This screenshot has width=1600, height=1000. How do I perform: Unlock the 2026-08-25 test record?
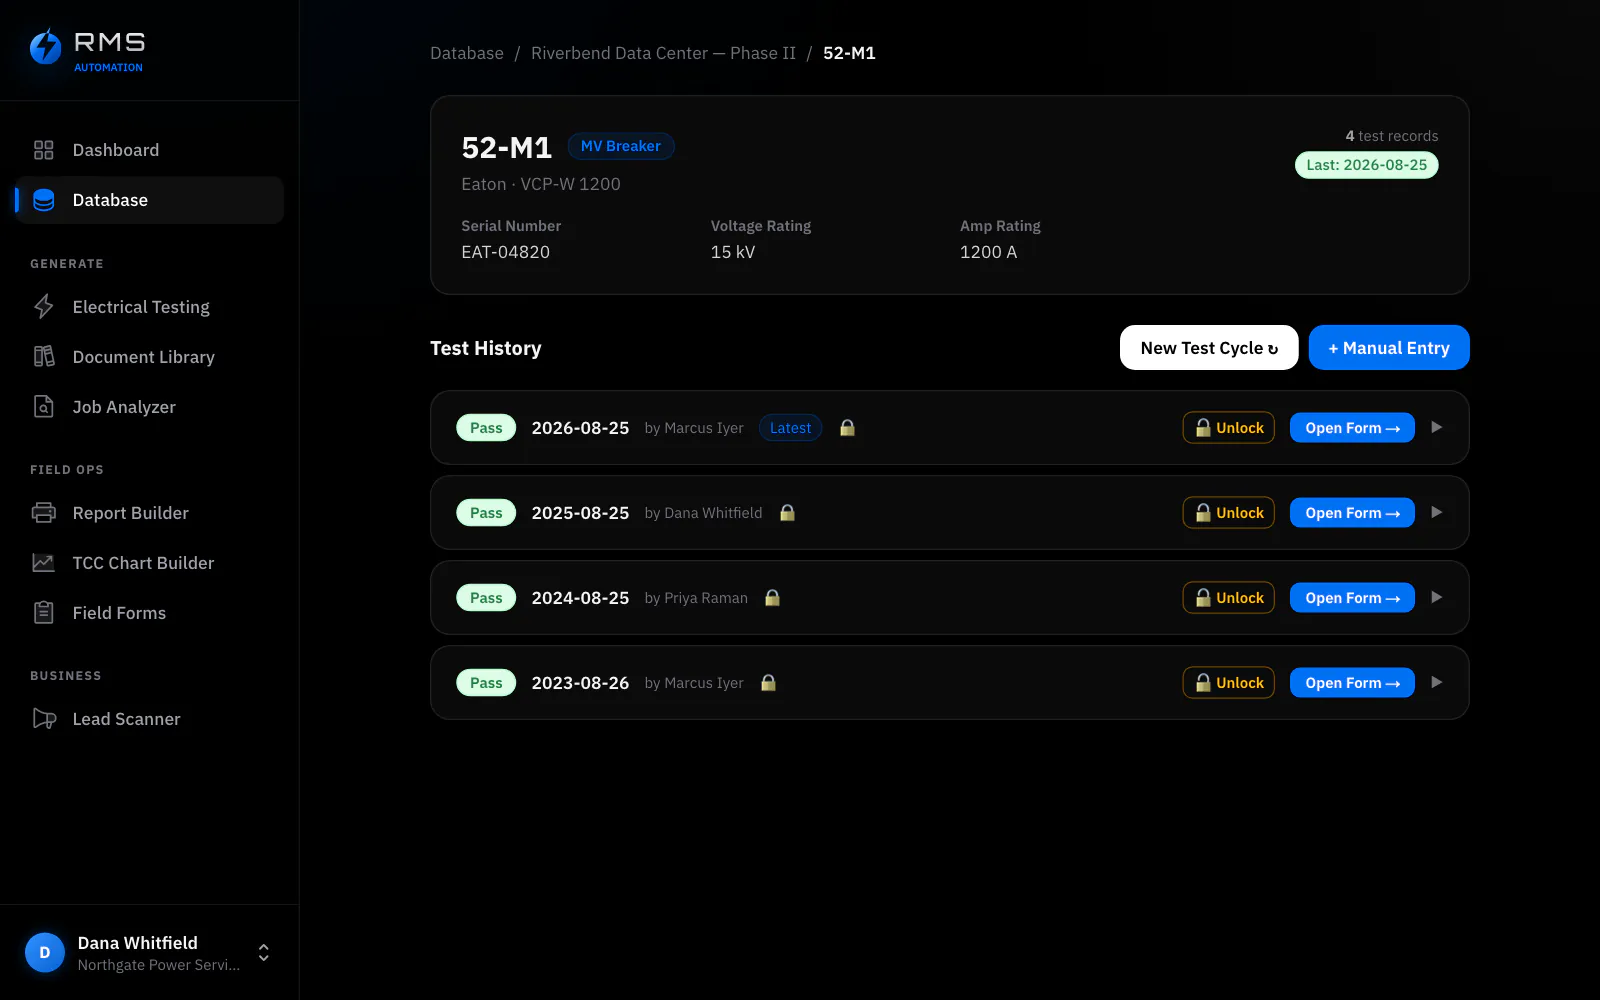click(1229, 428)
